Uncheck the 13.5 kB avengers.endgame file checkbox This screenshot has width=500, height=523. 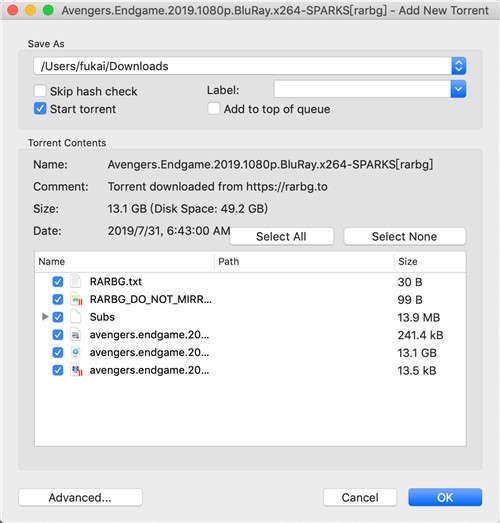tap(58, 370)
